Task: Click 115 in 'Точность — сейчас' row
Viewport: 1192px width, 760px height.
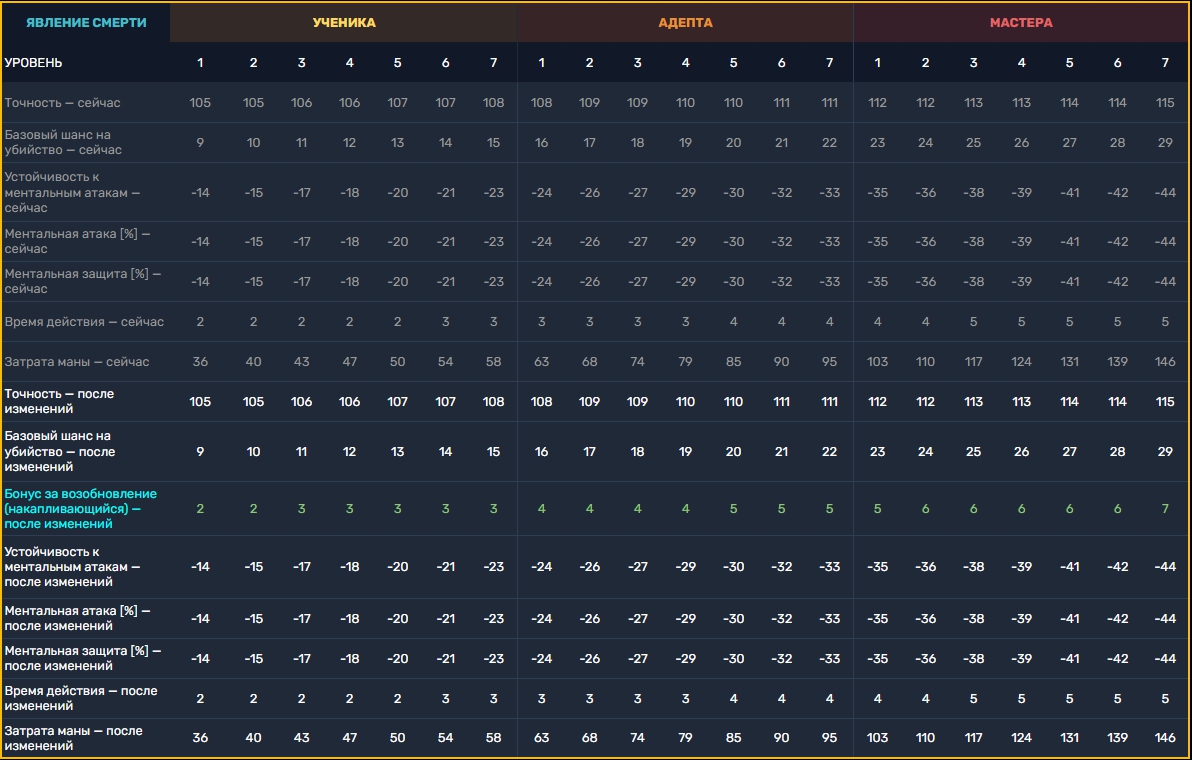Action: [1165, 103]
